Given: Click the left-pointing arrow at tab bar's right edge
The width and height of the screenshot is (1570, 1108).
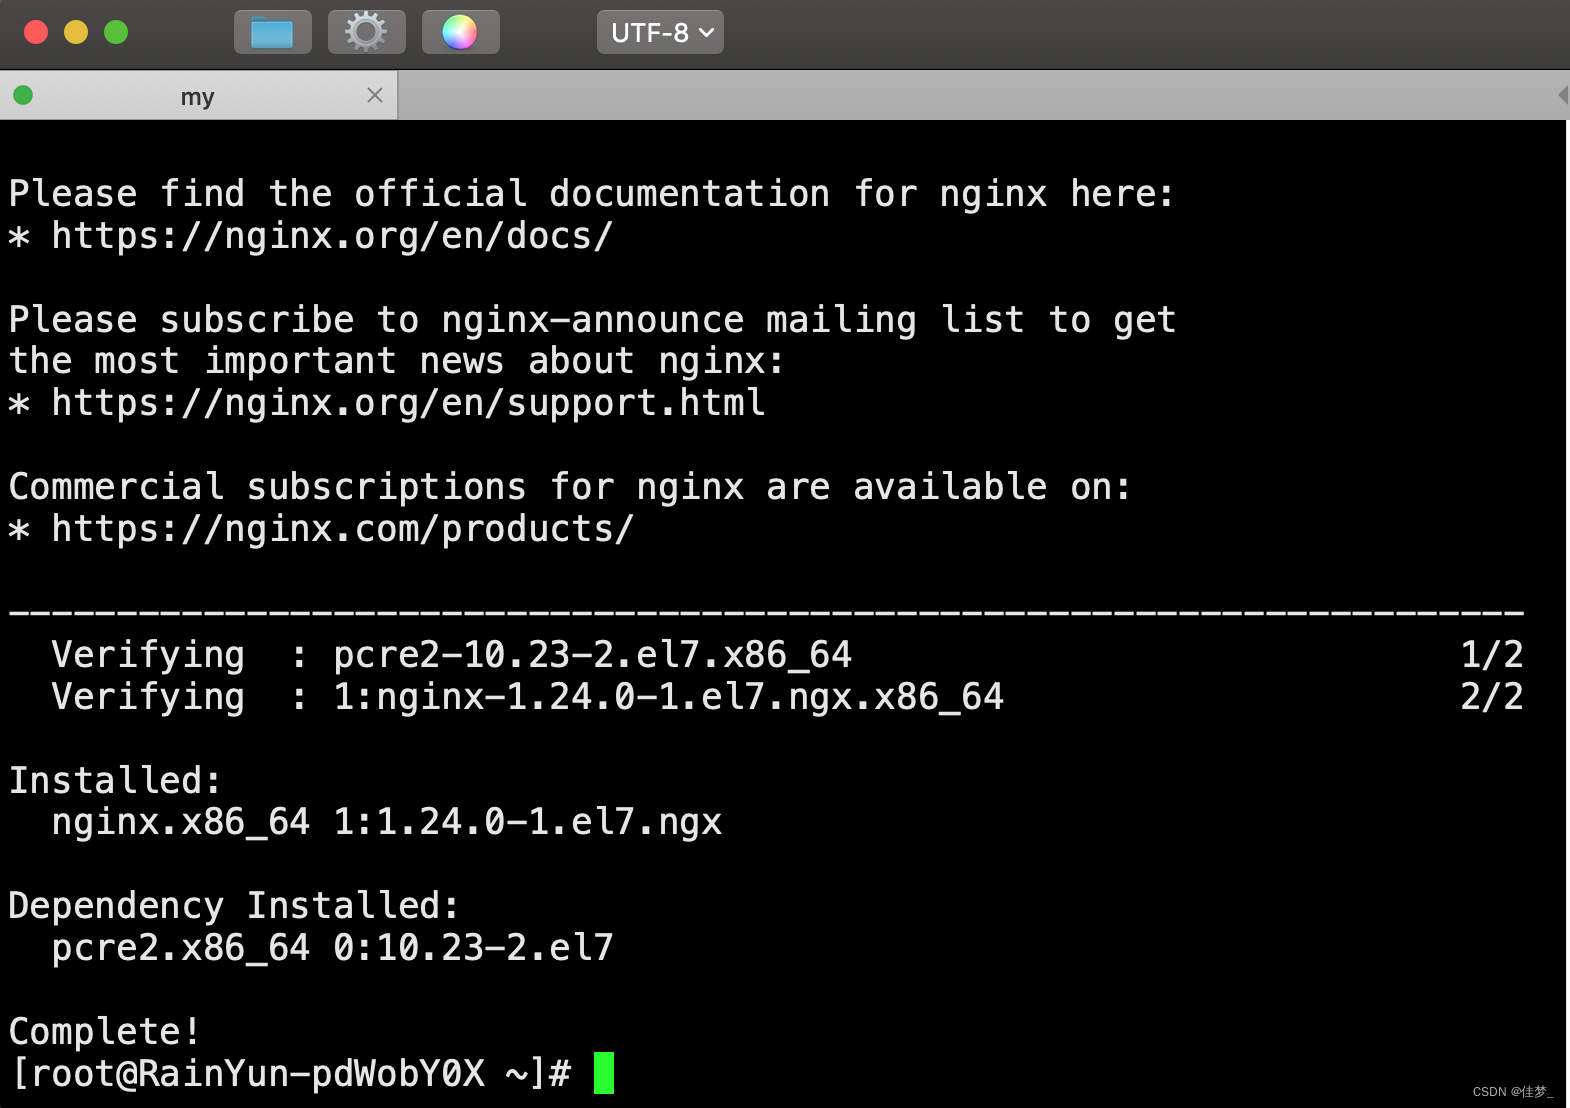Looking at the screenshot, I should point(1563,94).
